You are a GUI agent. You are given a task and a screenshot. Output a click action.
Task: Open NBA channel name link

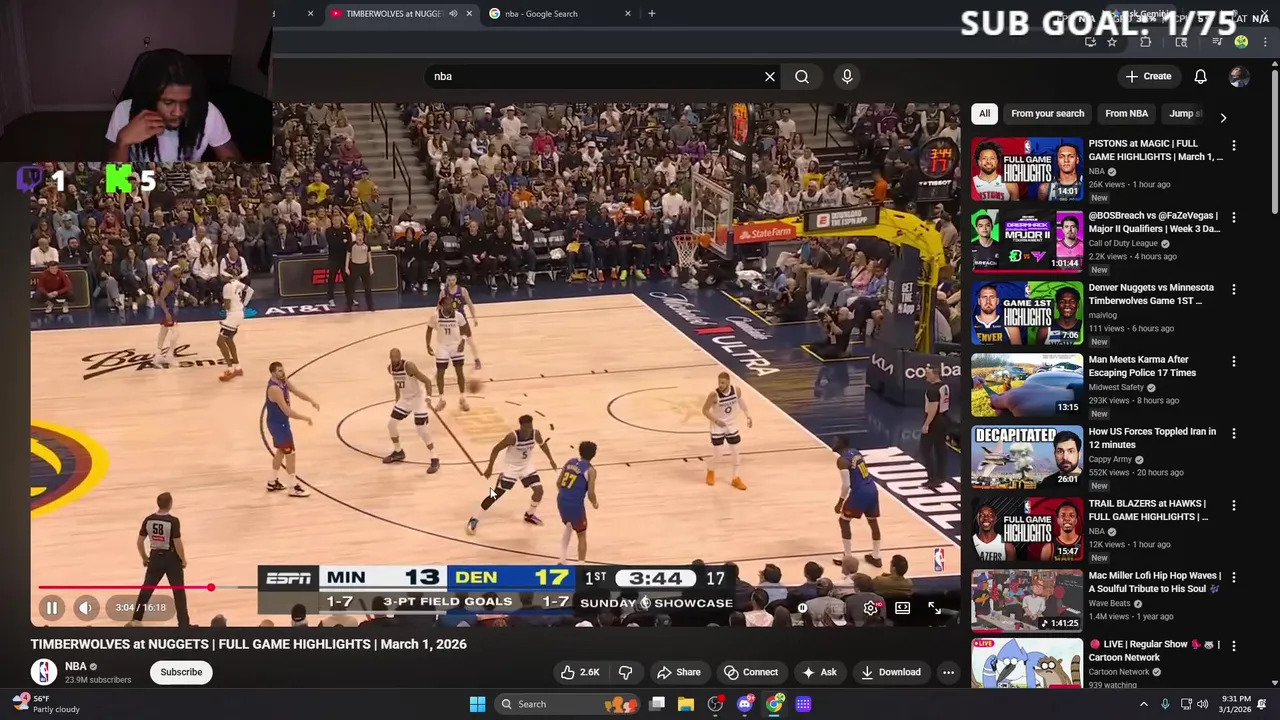coord(76,666)
